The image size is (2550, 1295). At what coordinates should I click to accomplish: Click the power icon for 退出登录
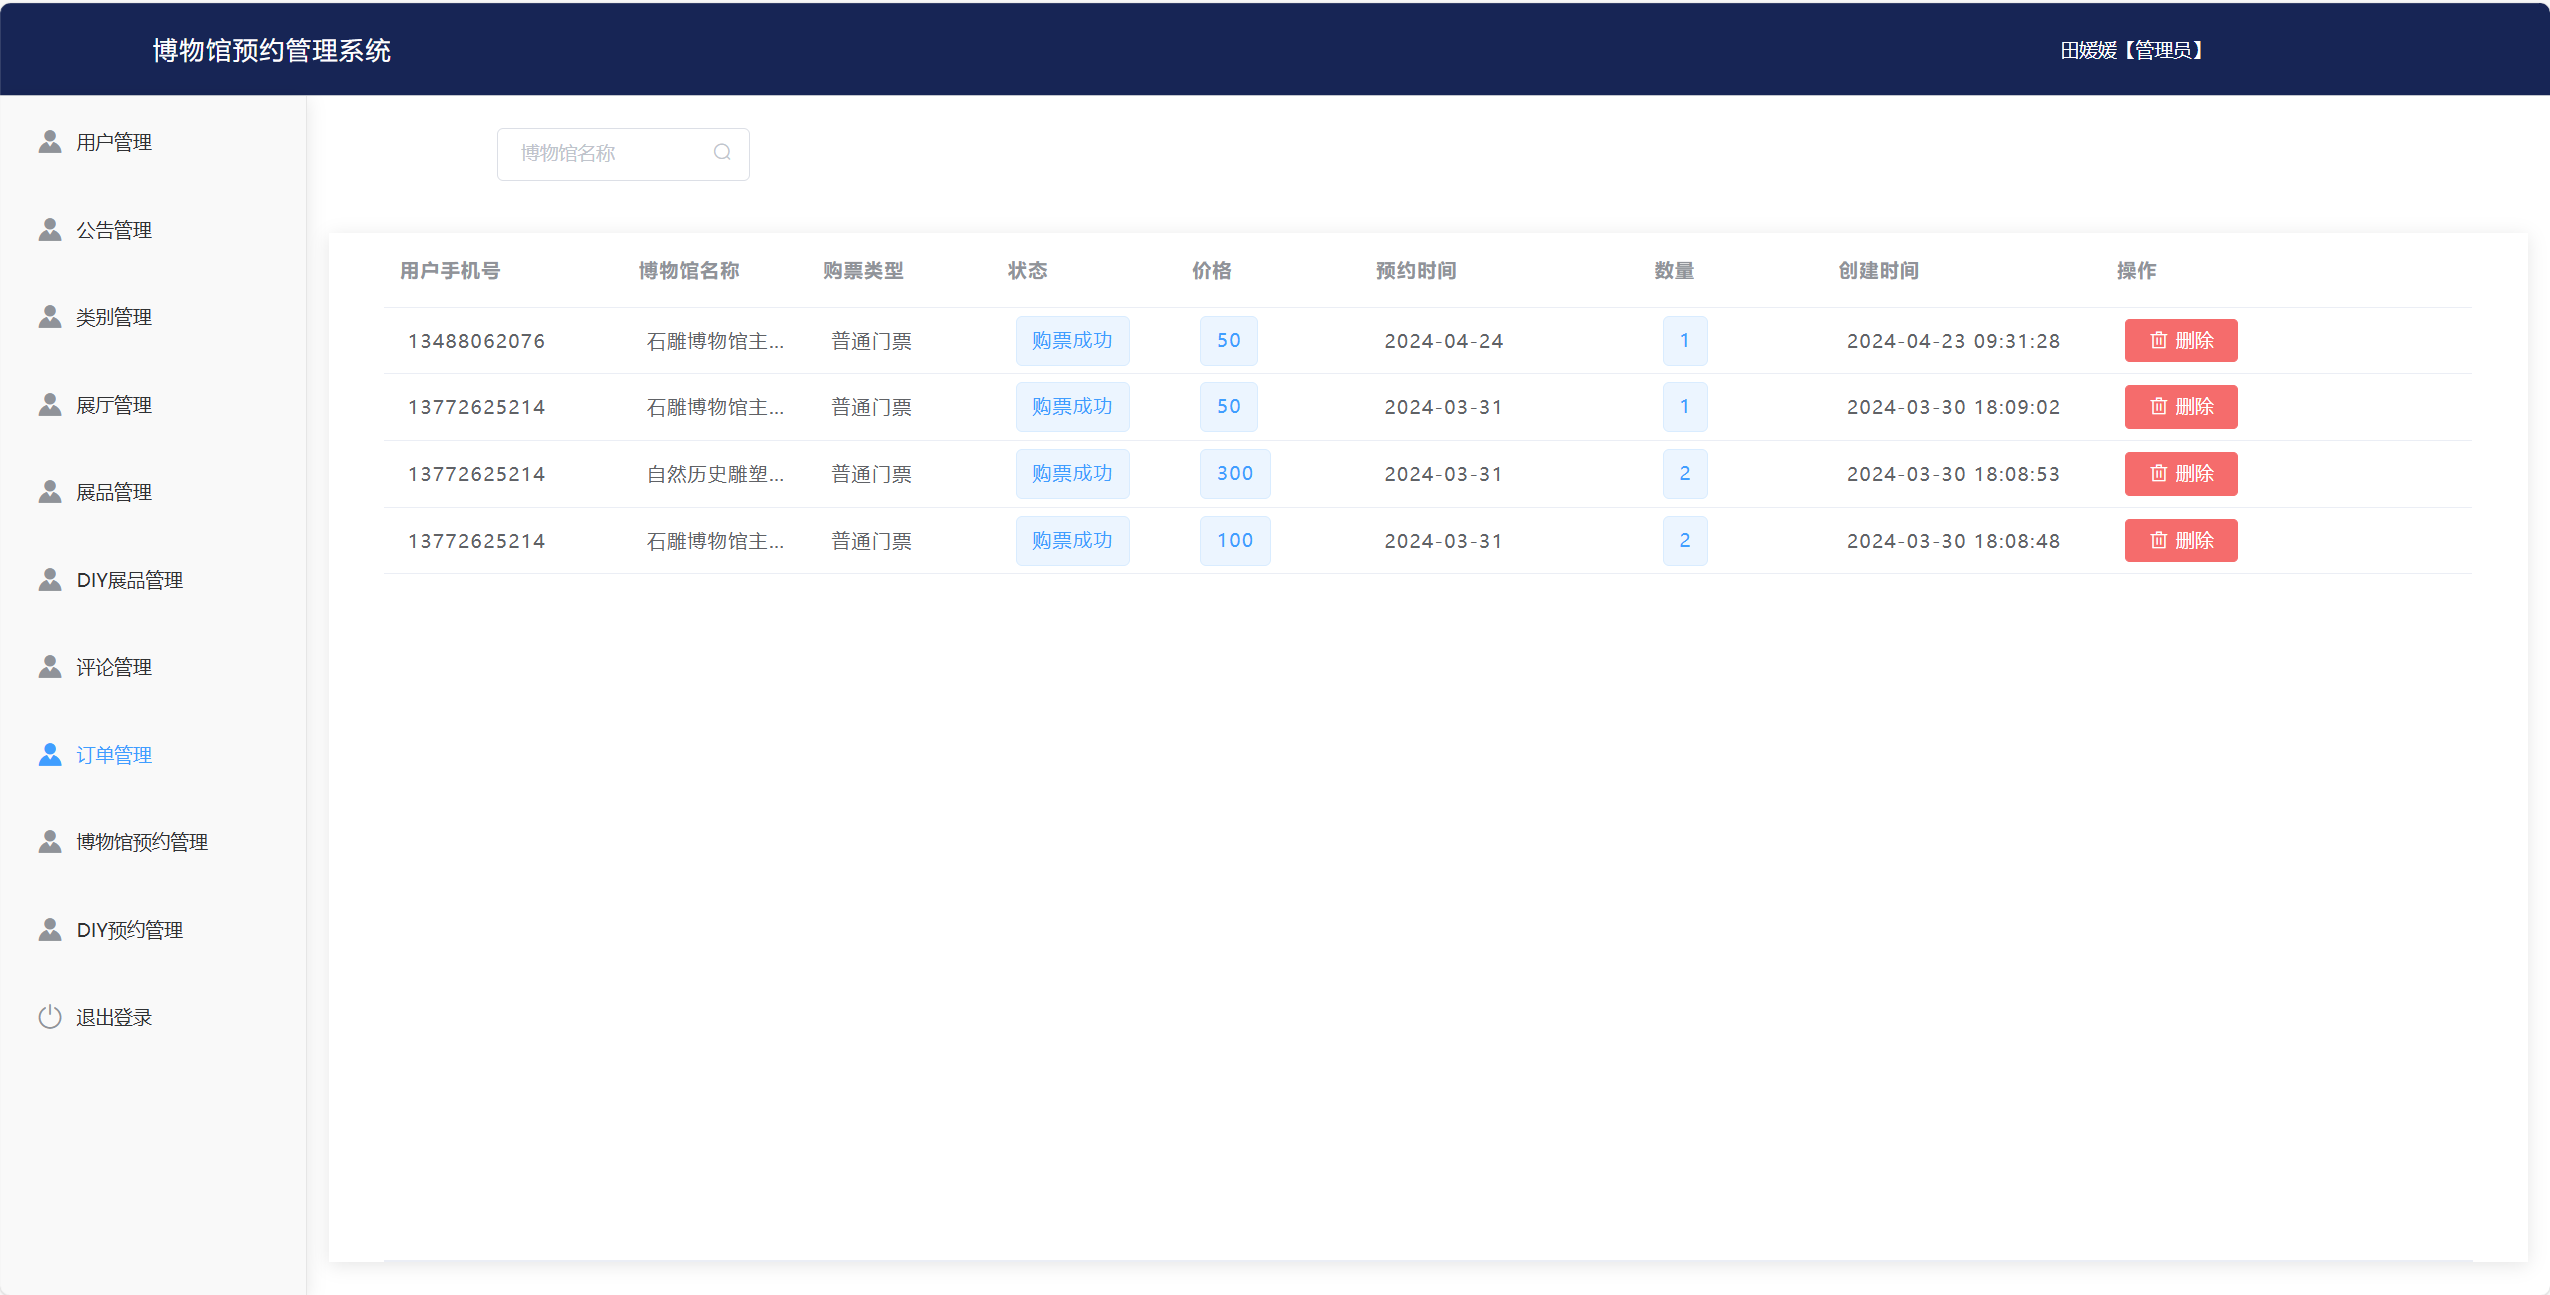pyautogui.click(x=50, y=1017)
